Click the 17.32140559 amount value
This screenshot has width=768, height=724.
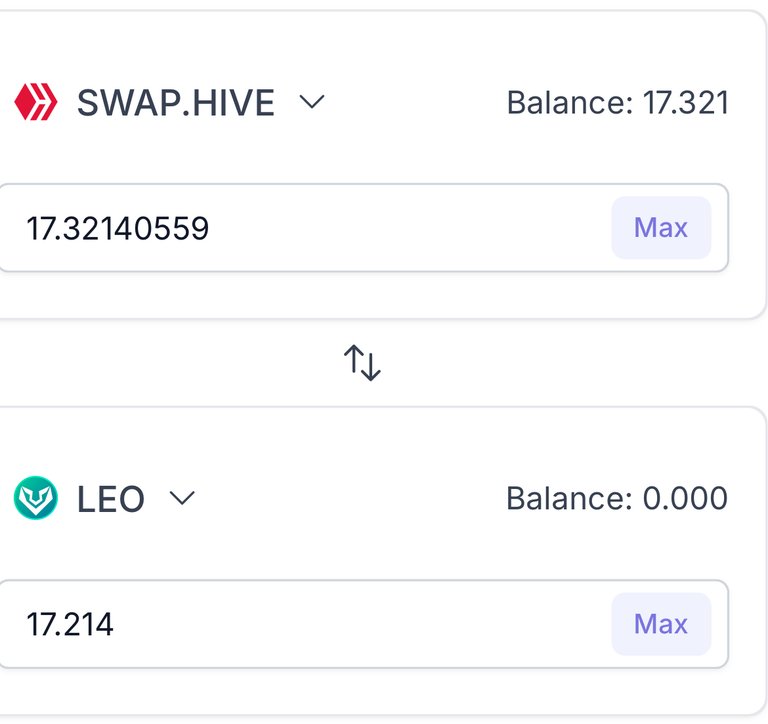coord(118,228)
